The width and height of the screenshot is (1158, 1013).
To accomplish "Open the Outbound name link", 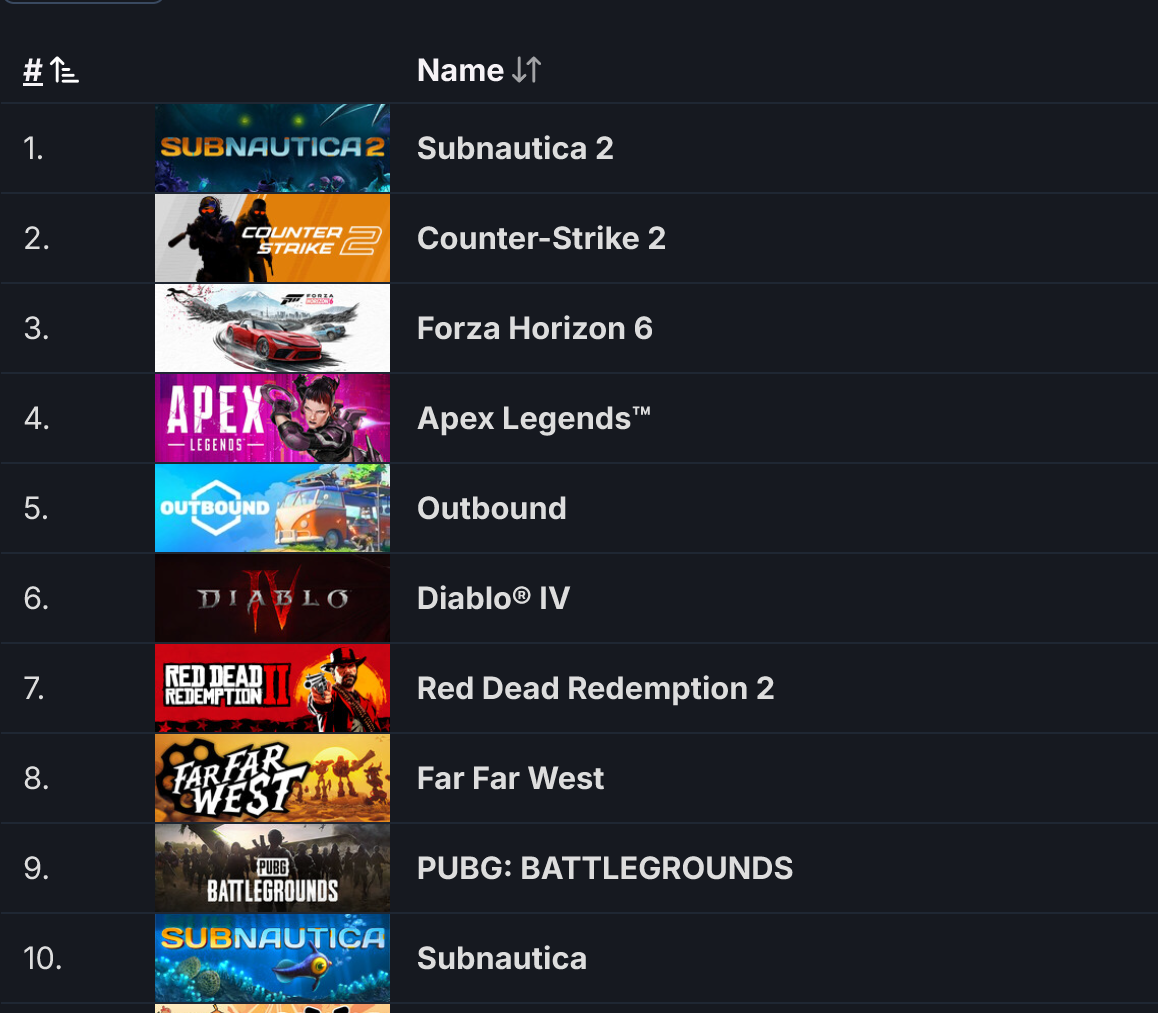I will click(492, 509).
